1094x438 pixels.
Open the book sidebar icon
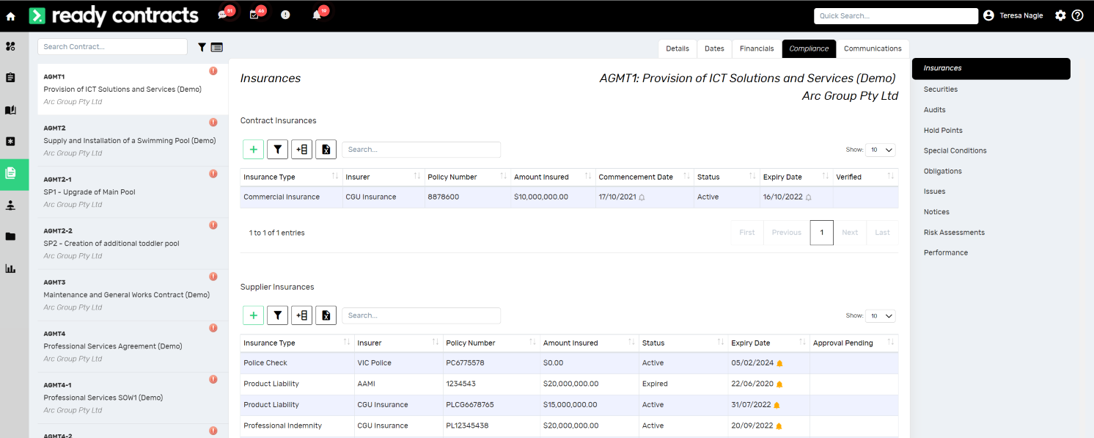[10, 110]
